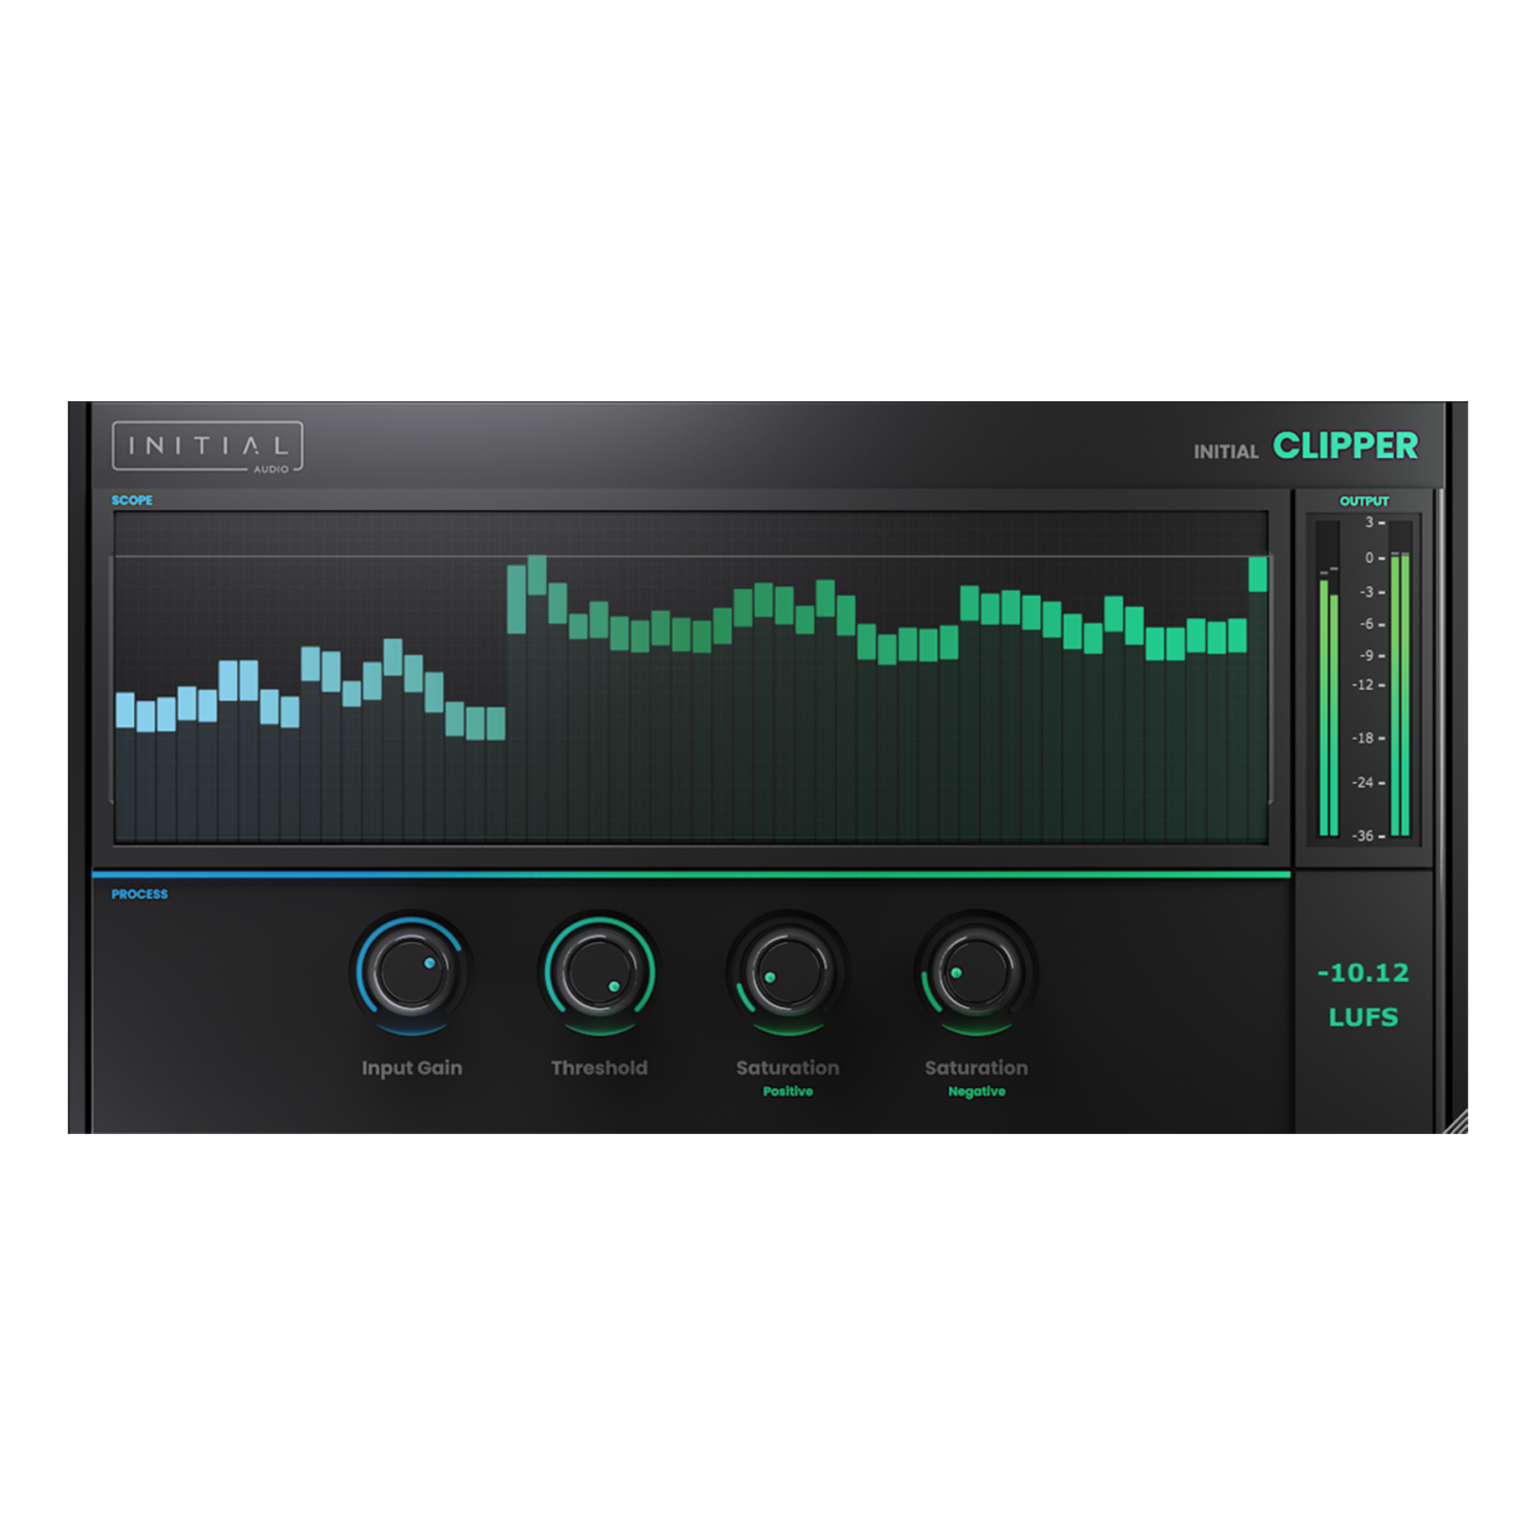Select the Threshold label
Image resolution: width=1536 pixels, height=1536 pixels.
(601, 1067)
